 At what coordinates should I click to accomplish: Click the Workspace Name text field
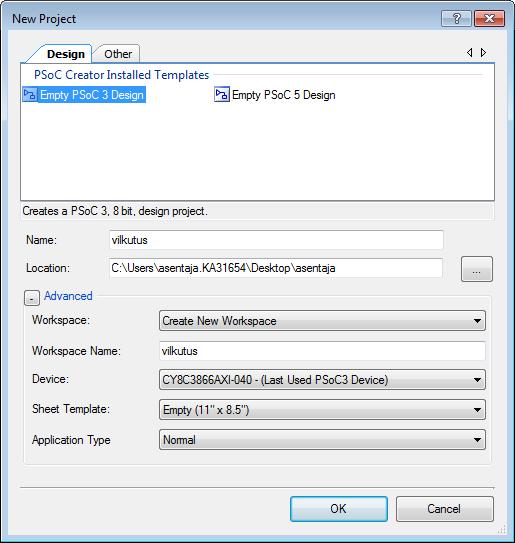[x=322, y=351]
